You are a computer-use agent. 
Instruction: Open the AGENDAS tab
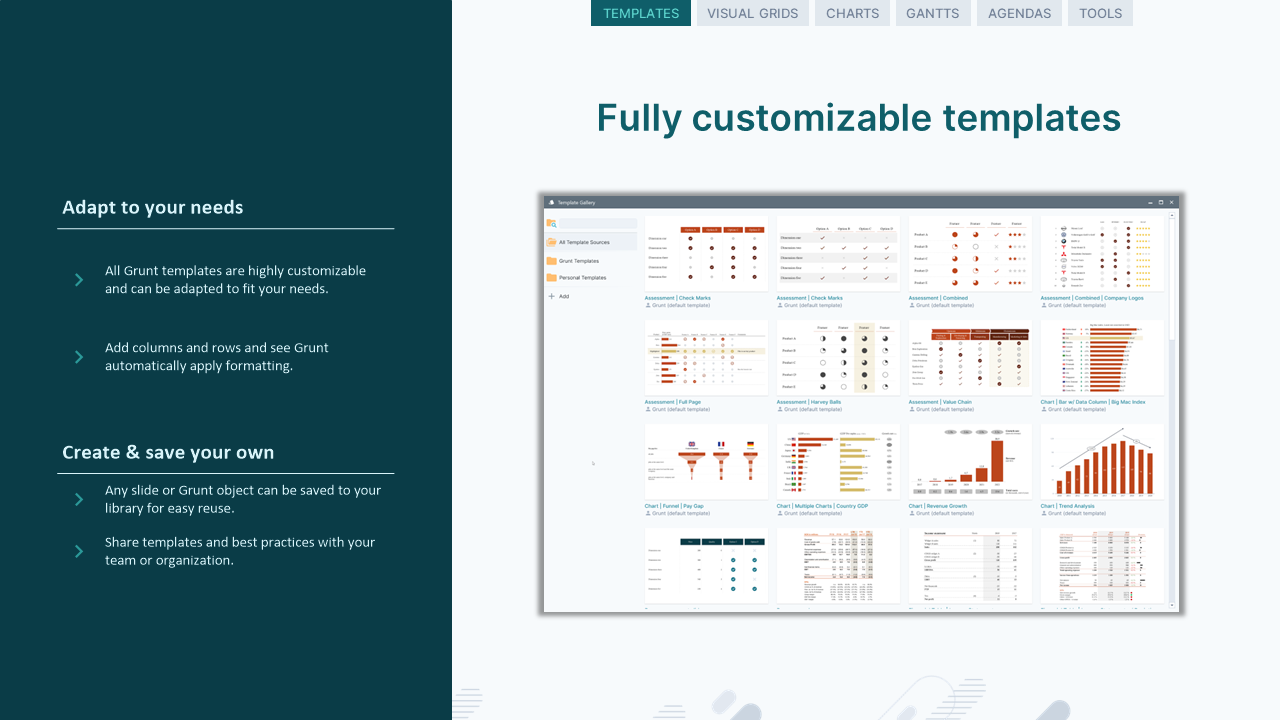pos(1020,13)
